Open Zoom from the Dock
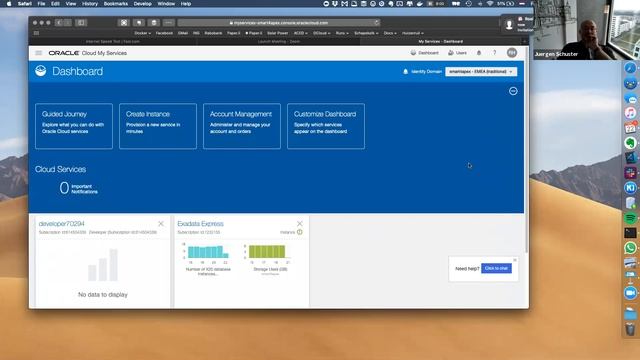640x360 pixels. (630, 293)
